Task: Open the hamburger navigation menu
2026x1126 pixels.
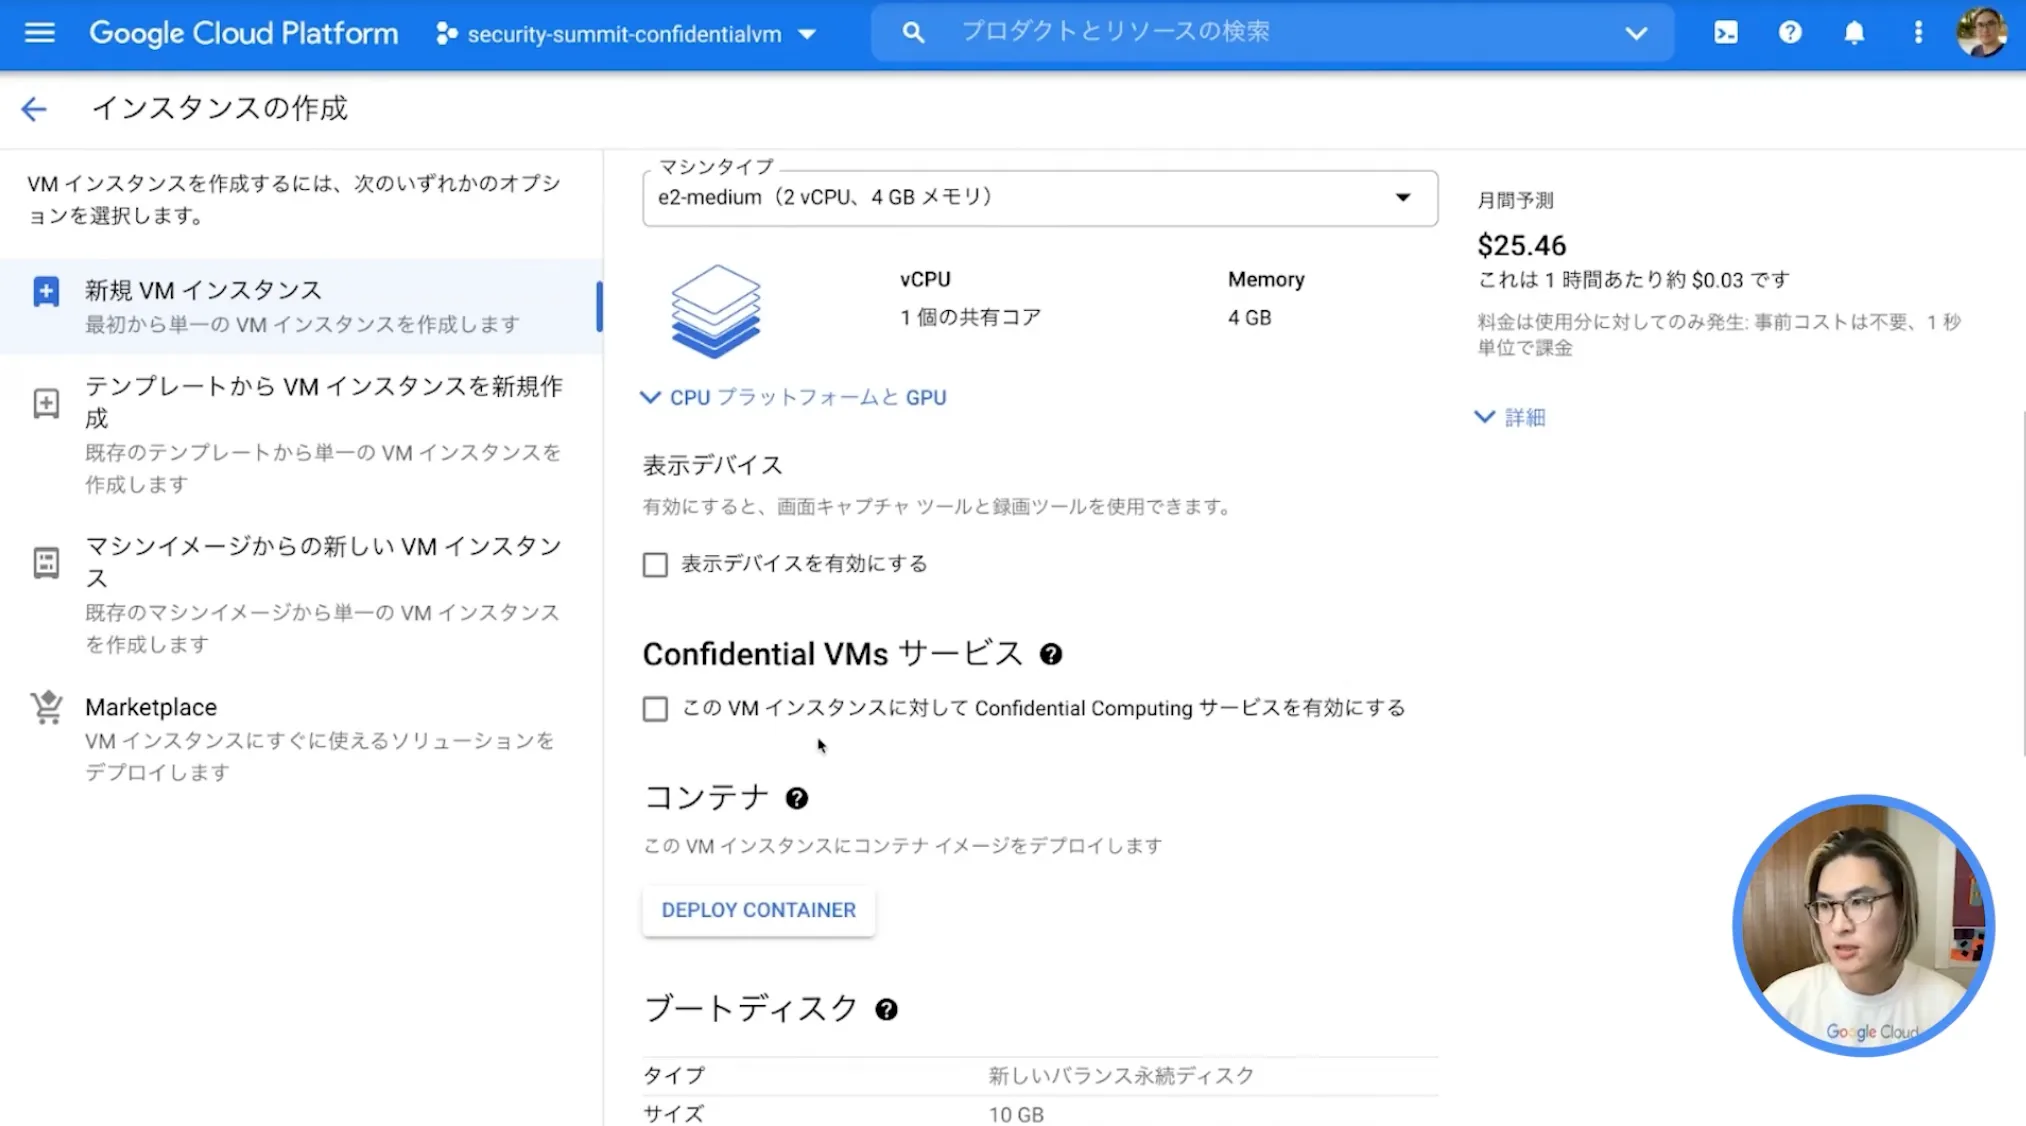Action: 39,33
